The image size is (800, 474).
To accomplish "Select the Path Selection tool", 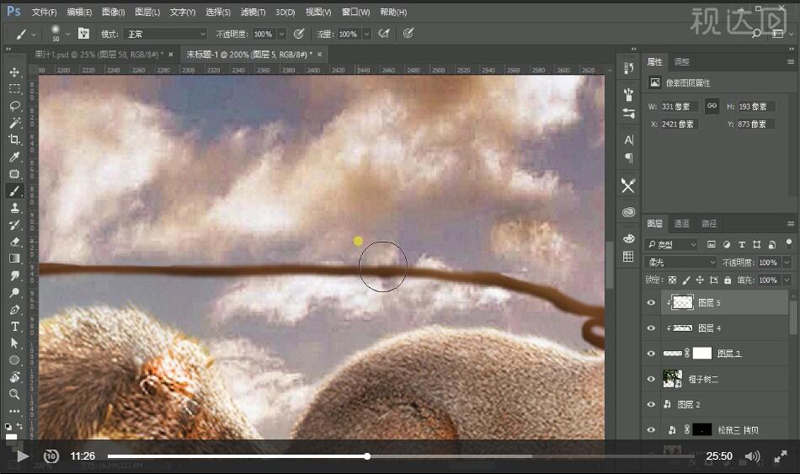I will pos(14,343).
